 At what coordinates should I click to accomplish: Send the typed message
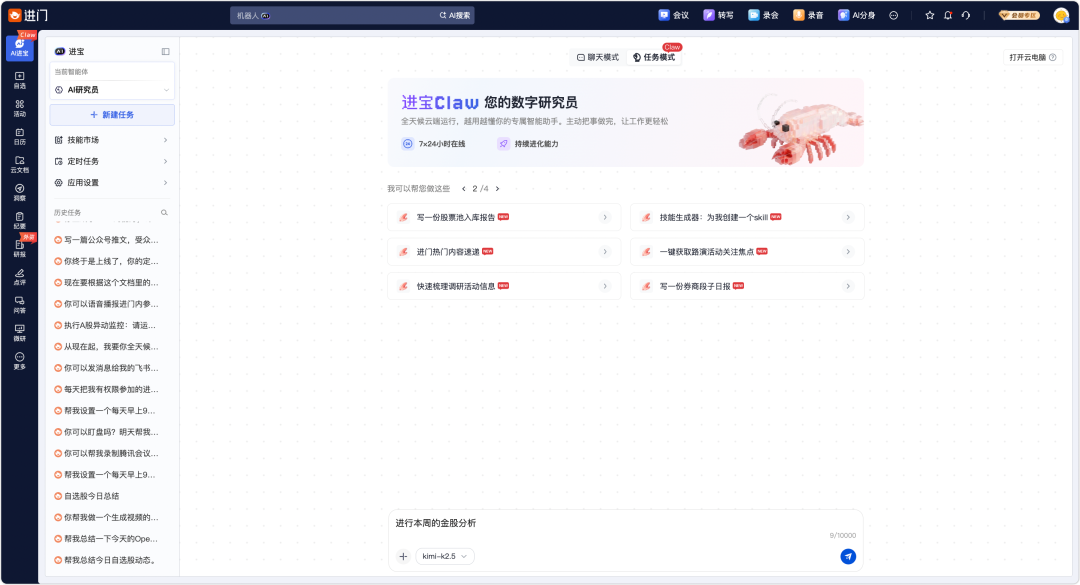848,556
